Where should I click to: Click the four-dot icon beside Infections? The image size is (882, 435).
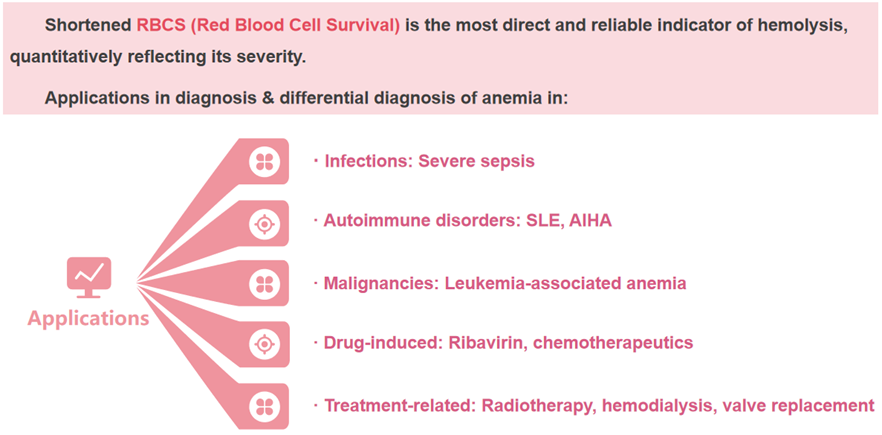coord(264,162)
